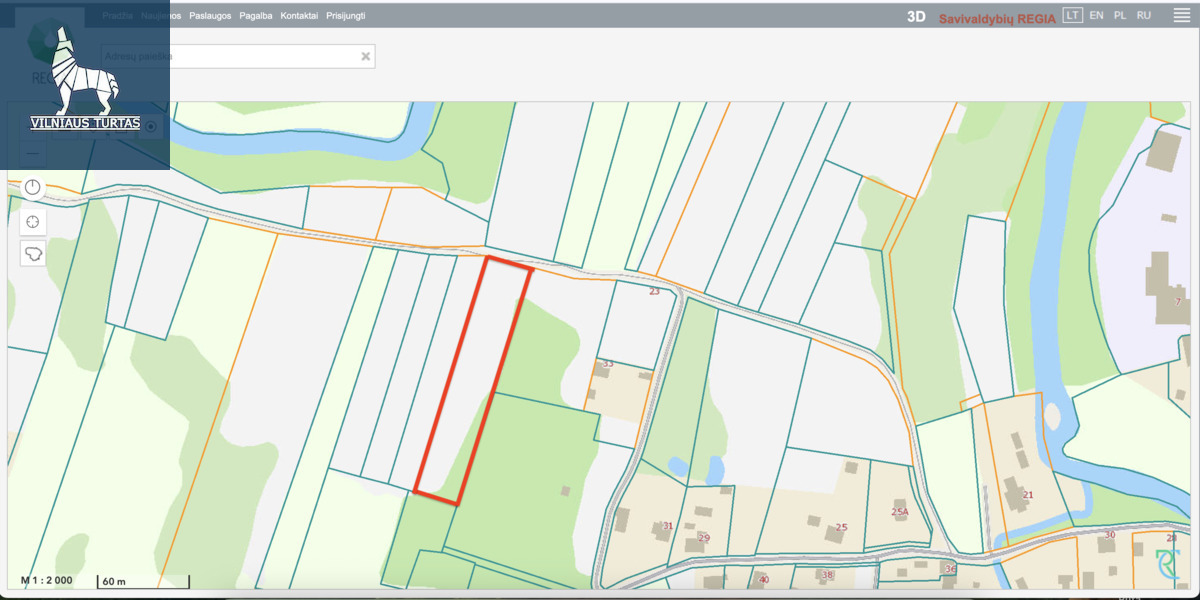
Task: Open the Pradžia menu item
Action: point(118,16)
